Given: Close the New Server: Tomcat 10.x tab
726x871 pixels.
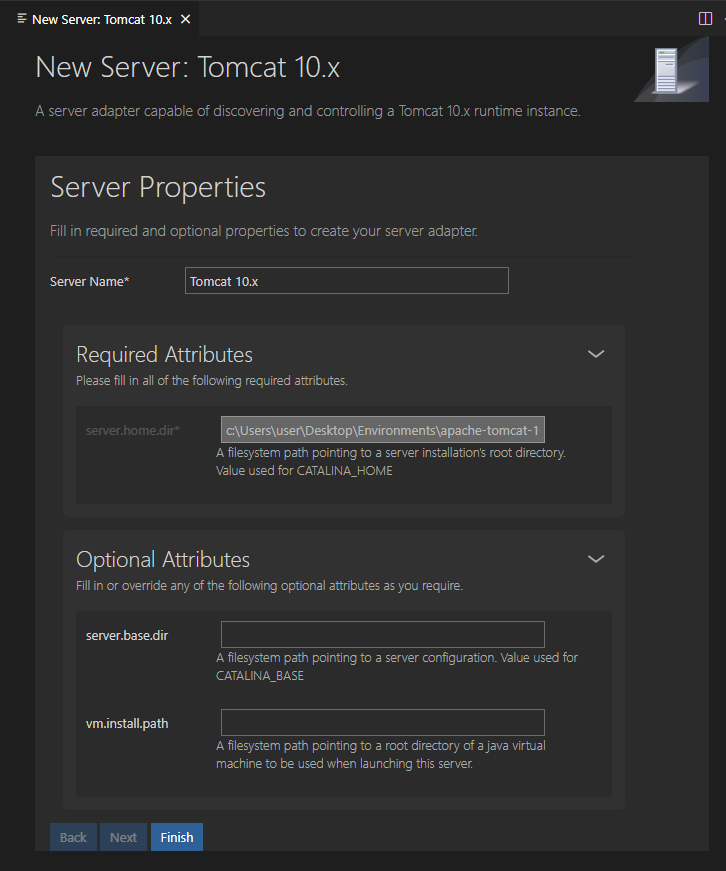Looking at the screenshot, I should click(186, 19).
